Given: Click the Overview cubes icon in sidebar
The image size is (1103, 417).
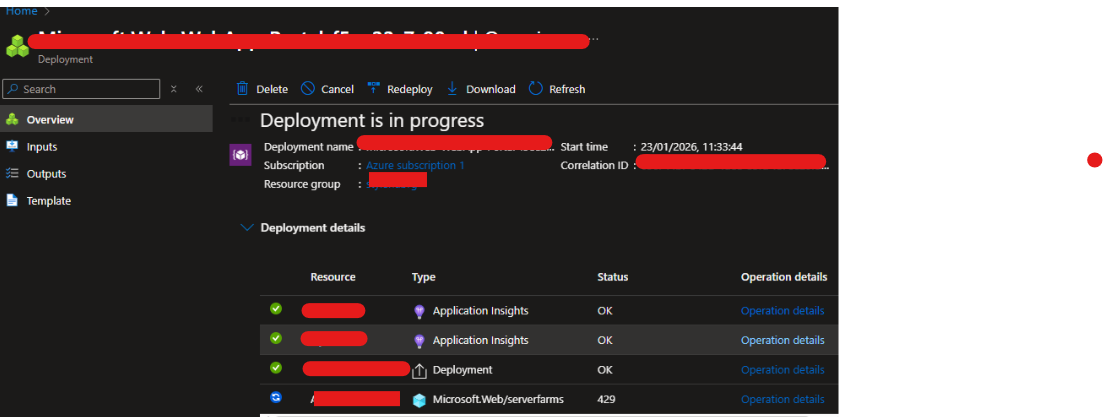Looking at the screenshot, I should point(11,120).
